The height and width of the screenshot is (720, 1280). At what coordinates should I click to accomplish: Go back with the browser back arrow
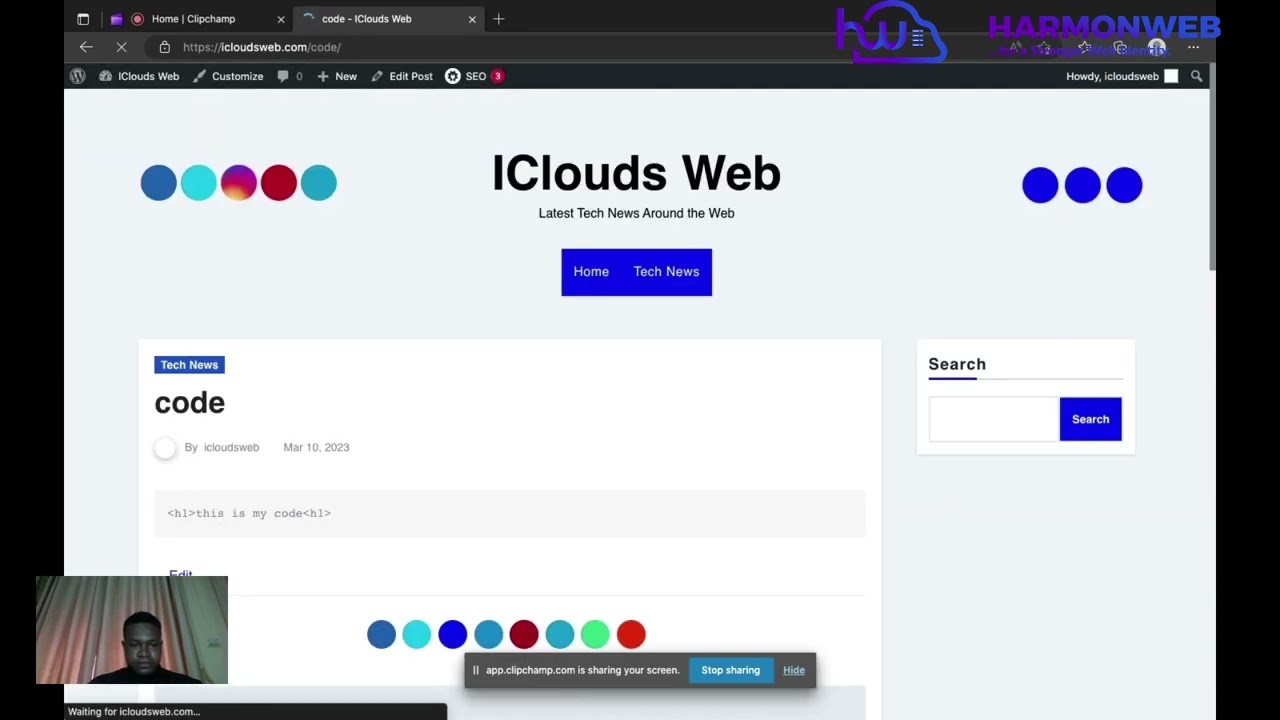point(86,47)
